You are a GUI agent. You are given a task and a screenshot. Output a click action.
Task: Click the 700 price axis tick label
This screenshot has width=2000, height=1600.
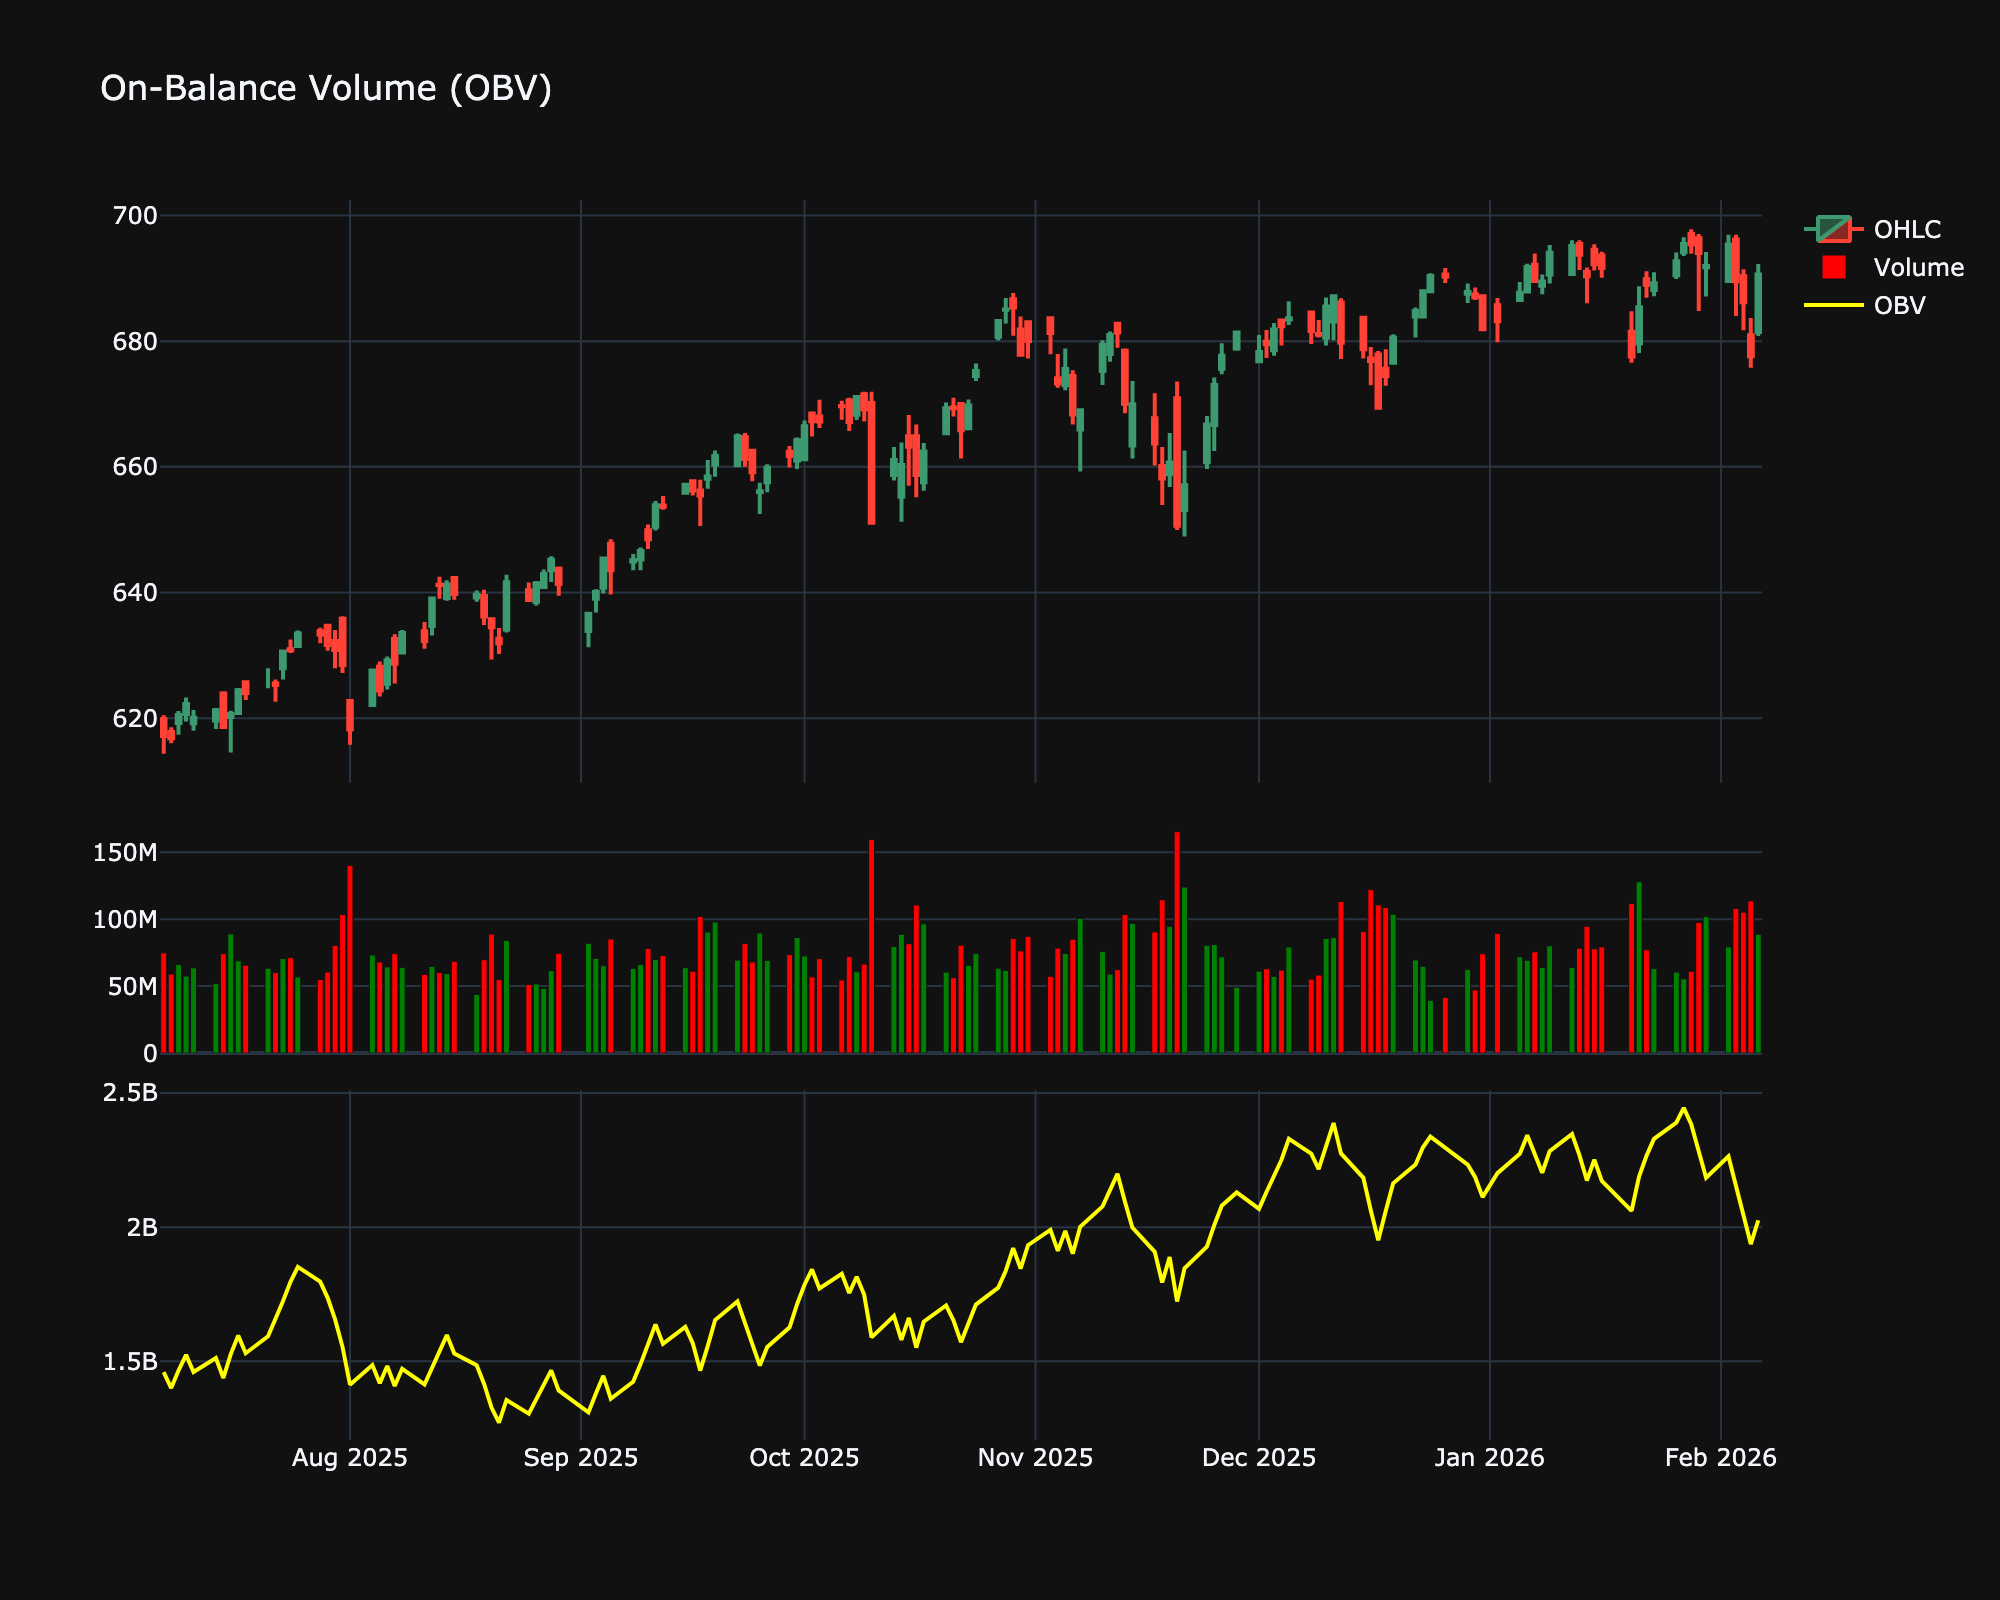tap(136, 216)
